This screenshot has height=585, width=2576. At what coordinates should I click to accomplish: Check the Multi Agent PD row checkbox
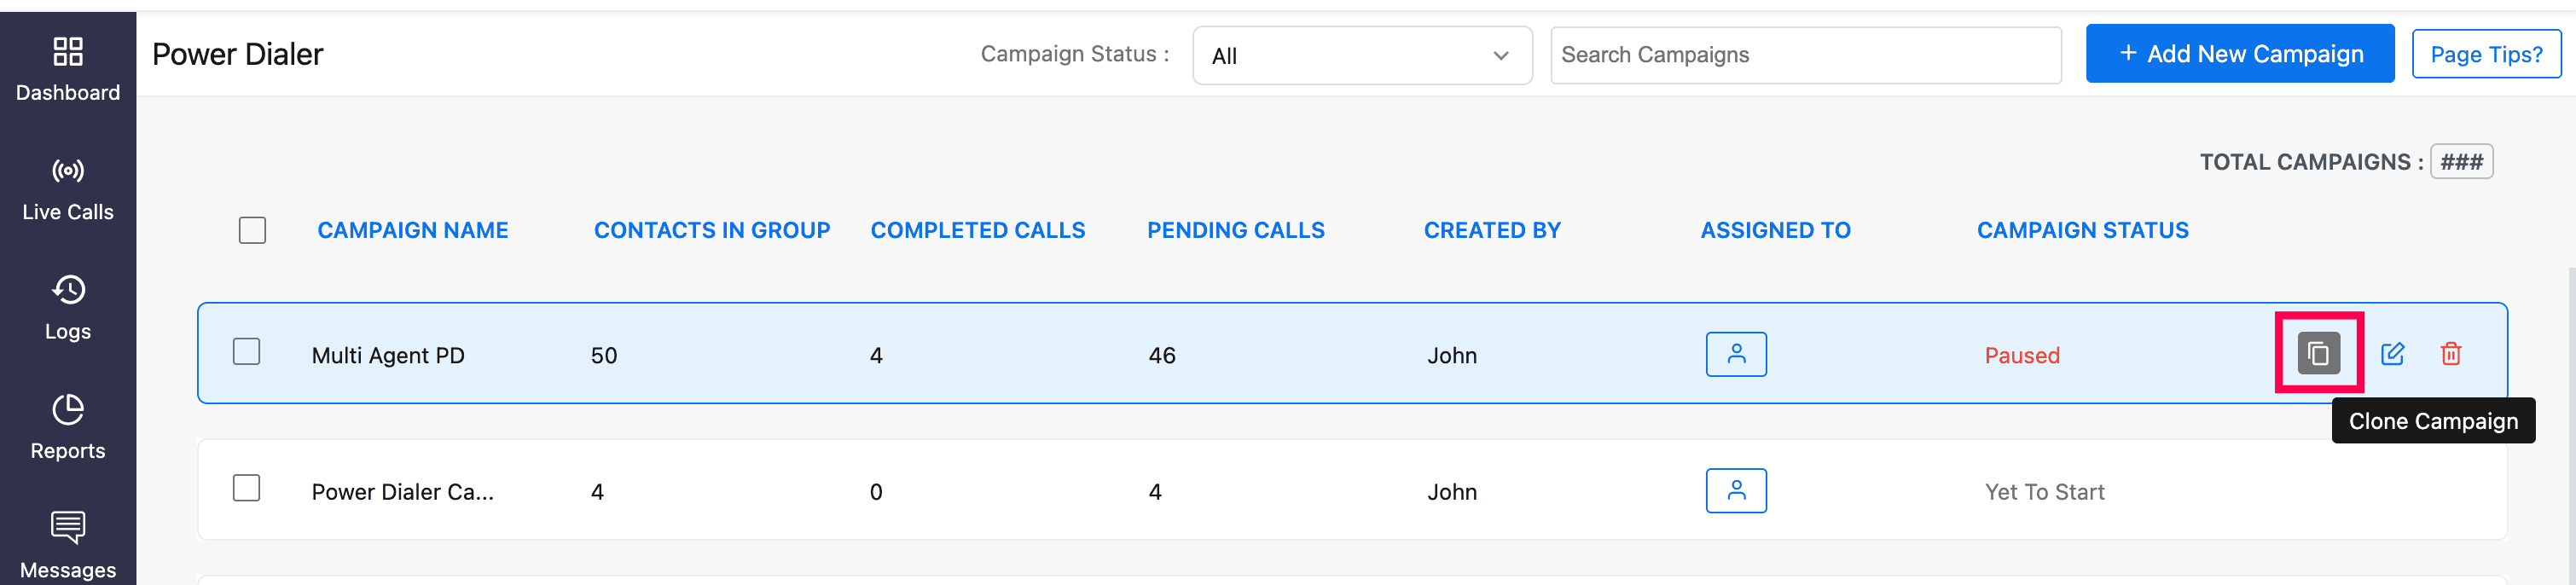[246, 352]
